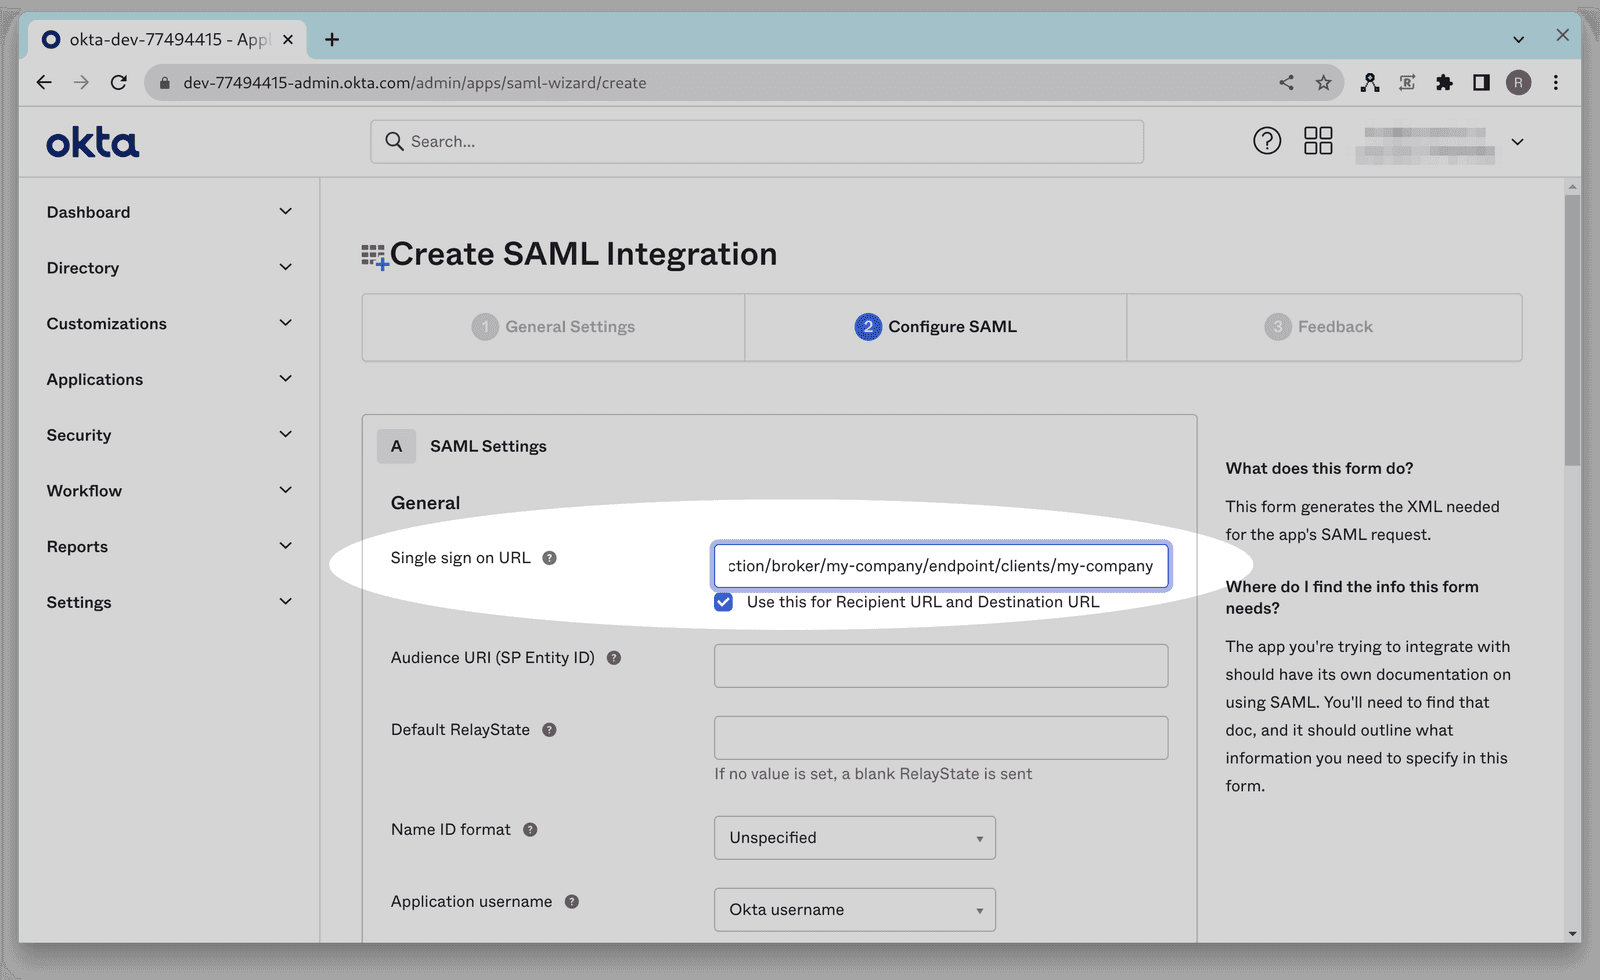Click the Audience URI input field
The width and height of the screenshot is (1600, 980).
point(941,666)
